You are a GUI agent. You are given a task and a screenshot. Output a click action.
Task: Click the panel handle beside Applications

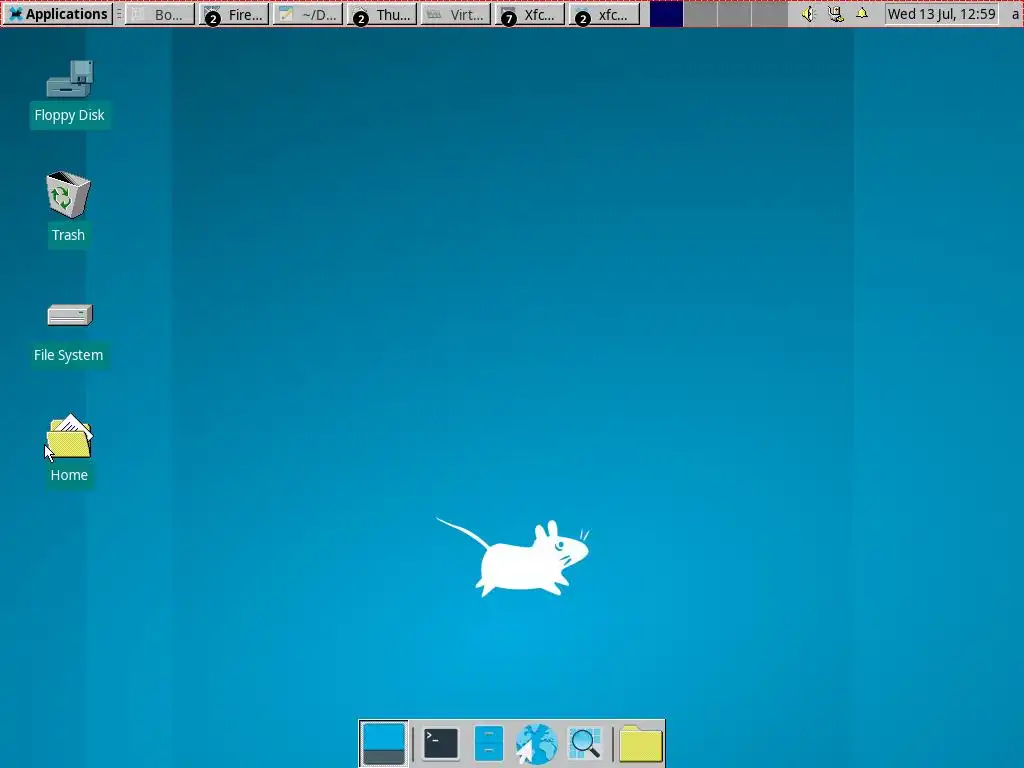click(x=119, y=14)
